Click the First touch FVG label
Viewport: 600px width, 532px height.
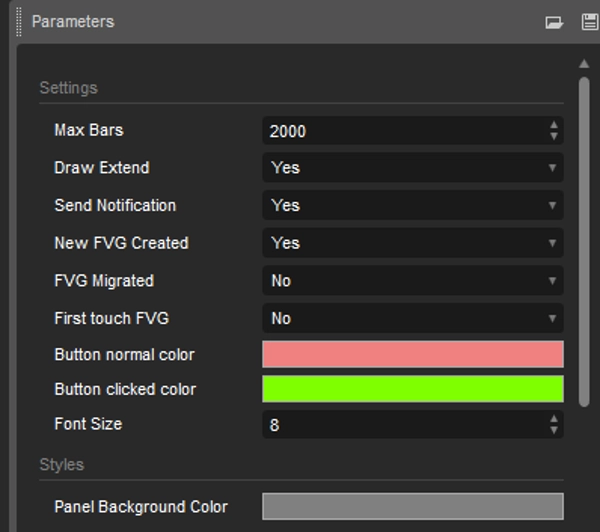112,318
